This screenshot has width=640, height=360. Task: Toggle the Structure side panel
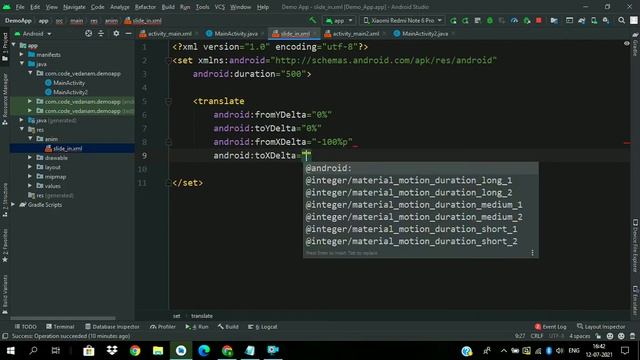pyautogui.click(x=5, y=200)
